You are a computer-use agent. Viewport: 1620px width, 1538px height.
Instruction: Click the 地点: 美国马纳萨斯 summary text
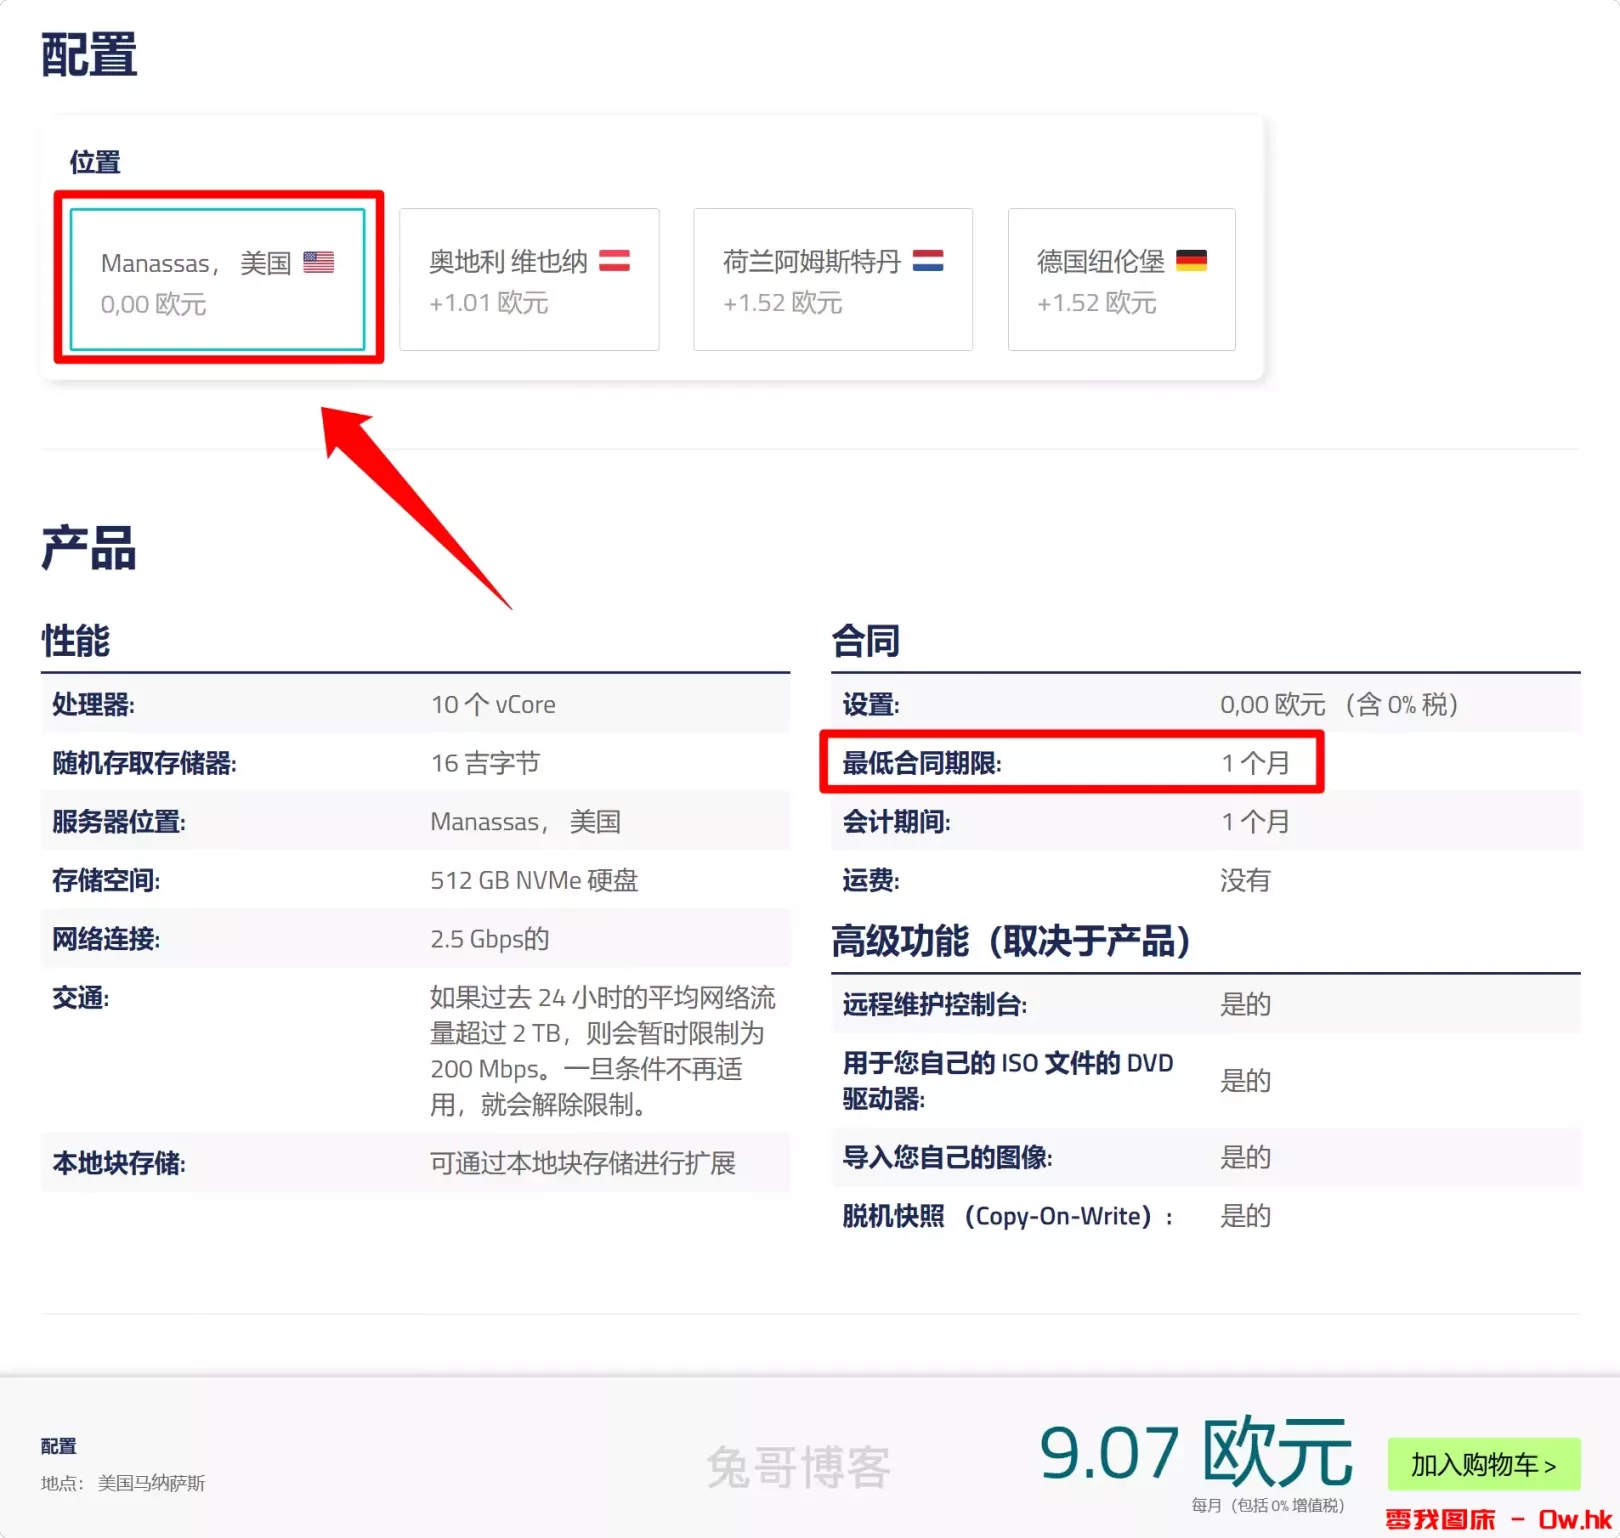coord(123,1483)
